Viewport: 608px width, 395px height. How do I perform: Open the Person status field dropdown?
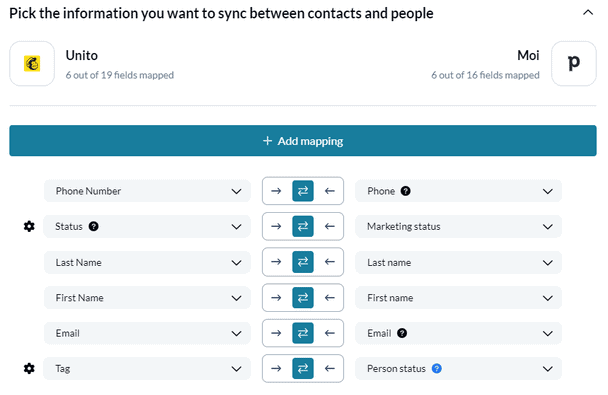pyautogui.click(x=458, y=369)
